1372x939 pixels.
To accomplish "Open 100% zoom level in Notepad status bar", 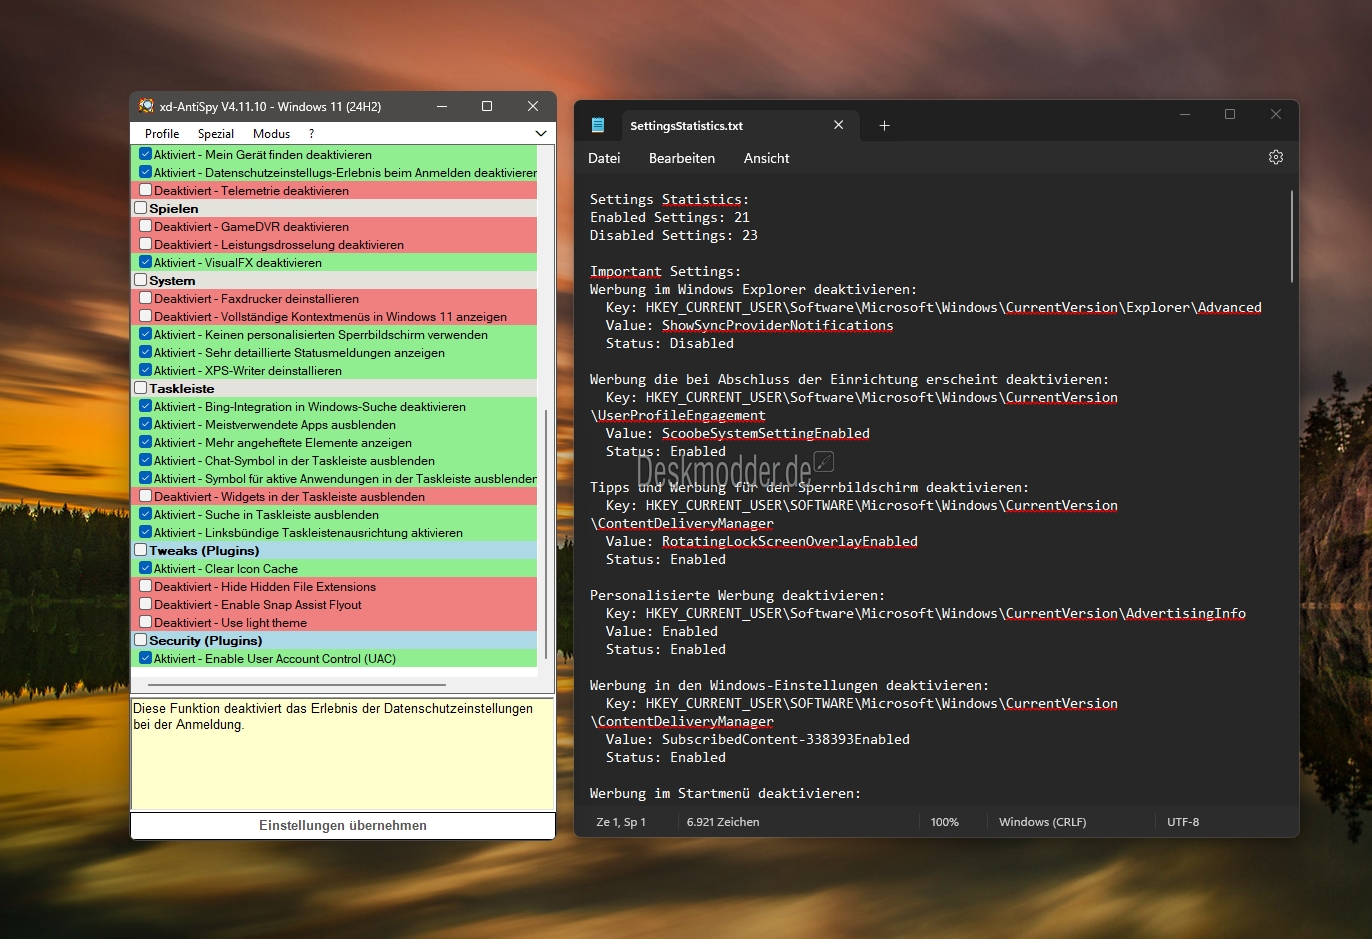I will (x=944, y=822).
